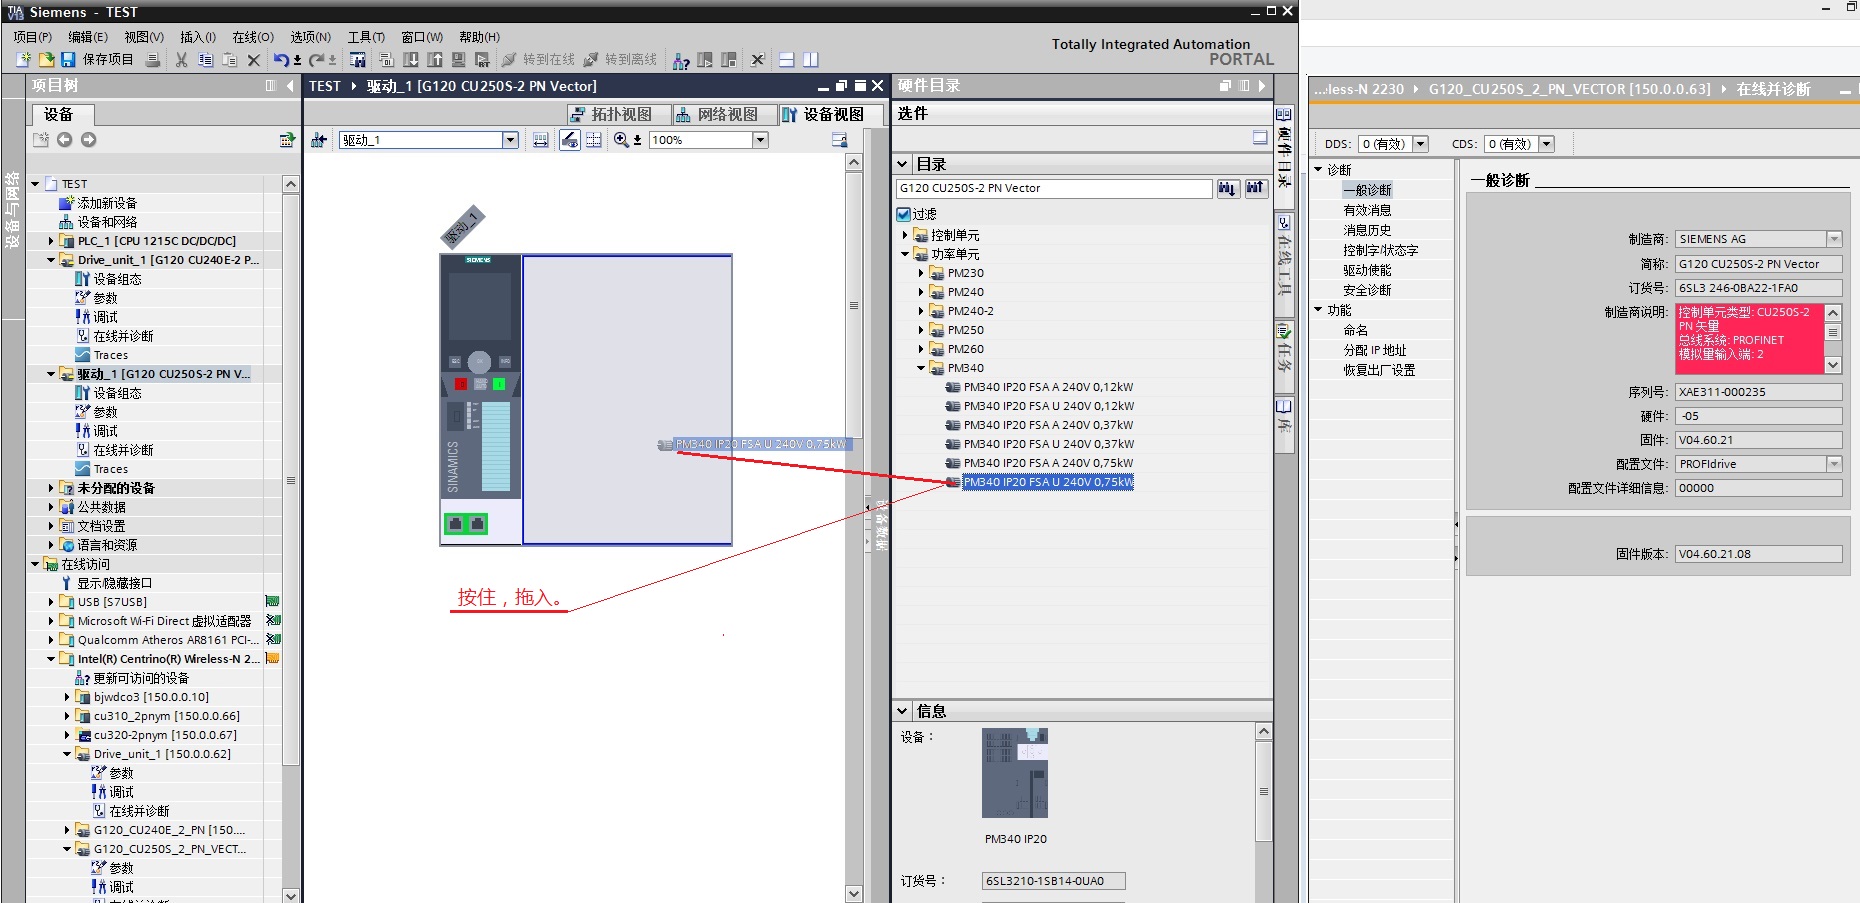Click the search downward icon in catalog
Screen dimensions: 1860x903
1228,188
